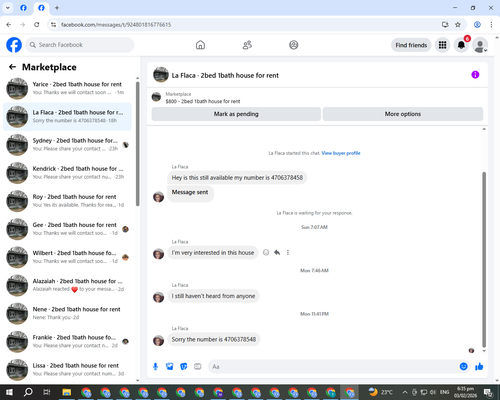The image size is (500, 400).
Task: Open Gee conversation in the list
Action: [x=67, y=229]
